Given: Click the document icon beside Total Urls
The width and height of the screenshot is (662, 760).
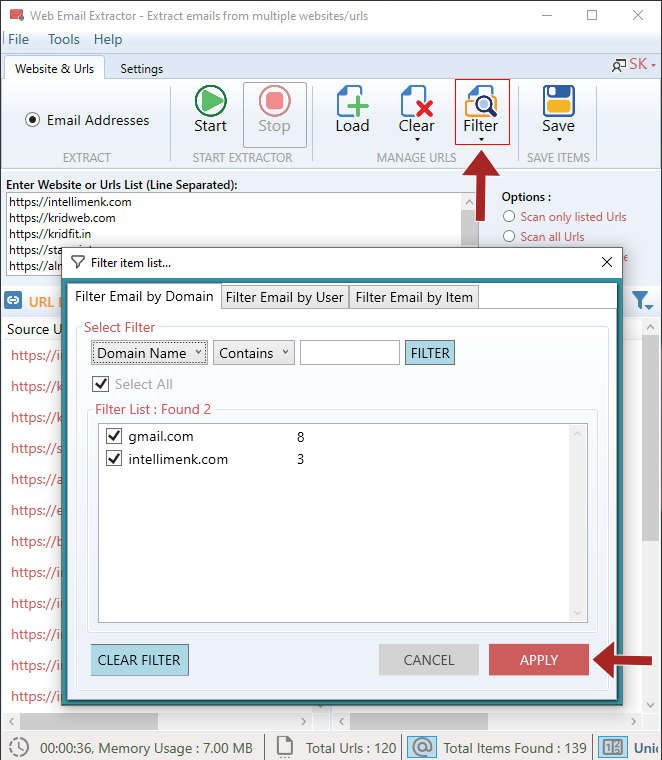Looking at the screenshot, I should (x=285, y=747).
